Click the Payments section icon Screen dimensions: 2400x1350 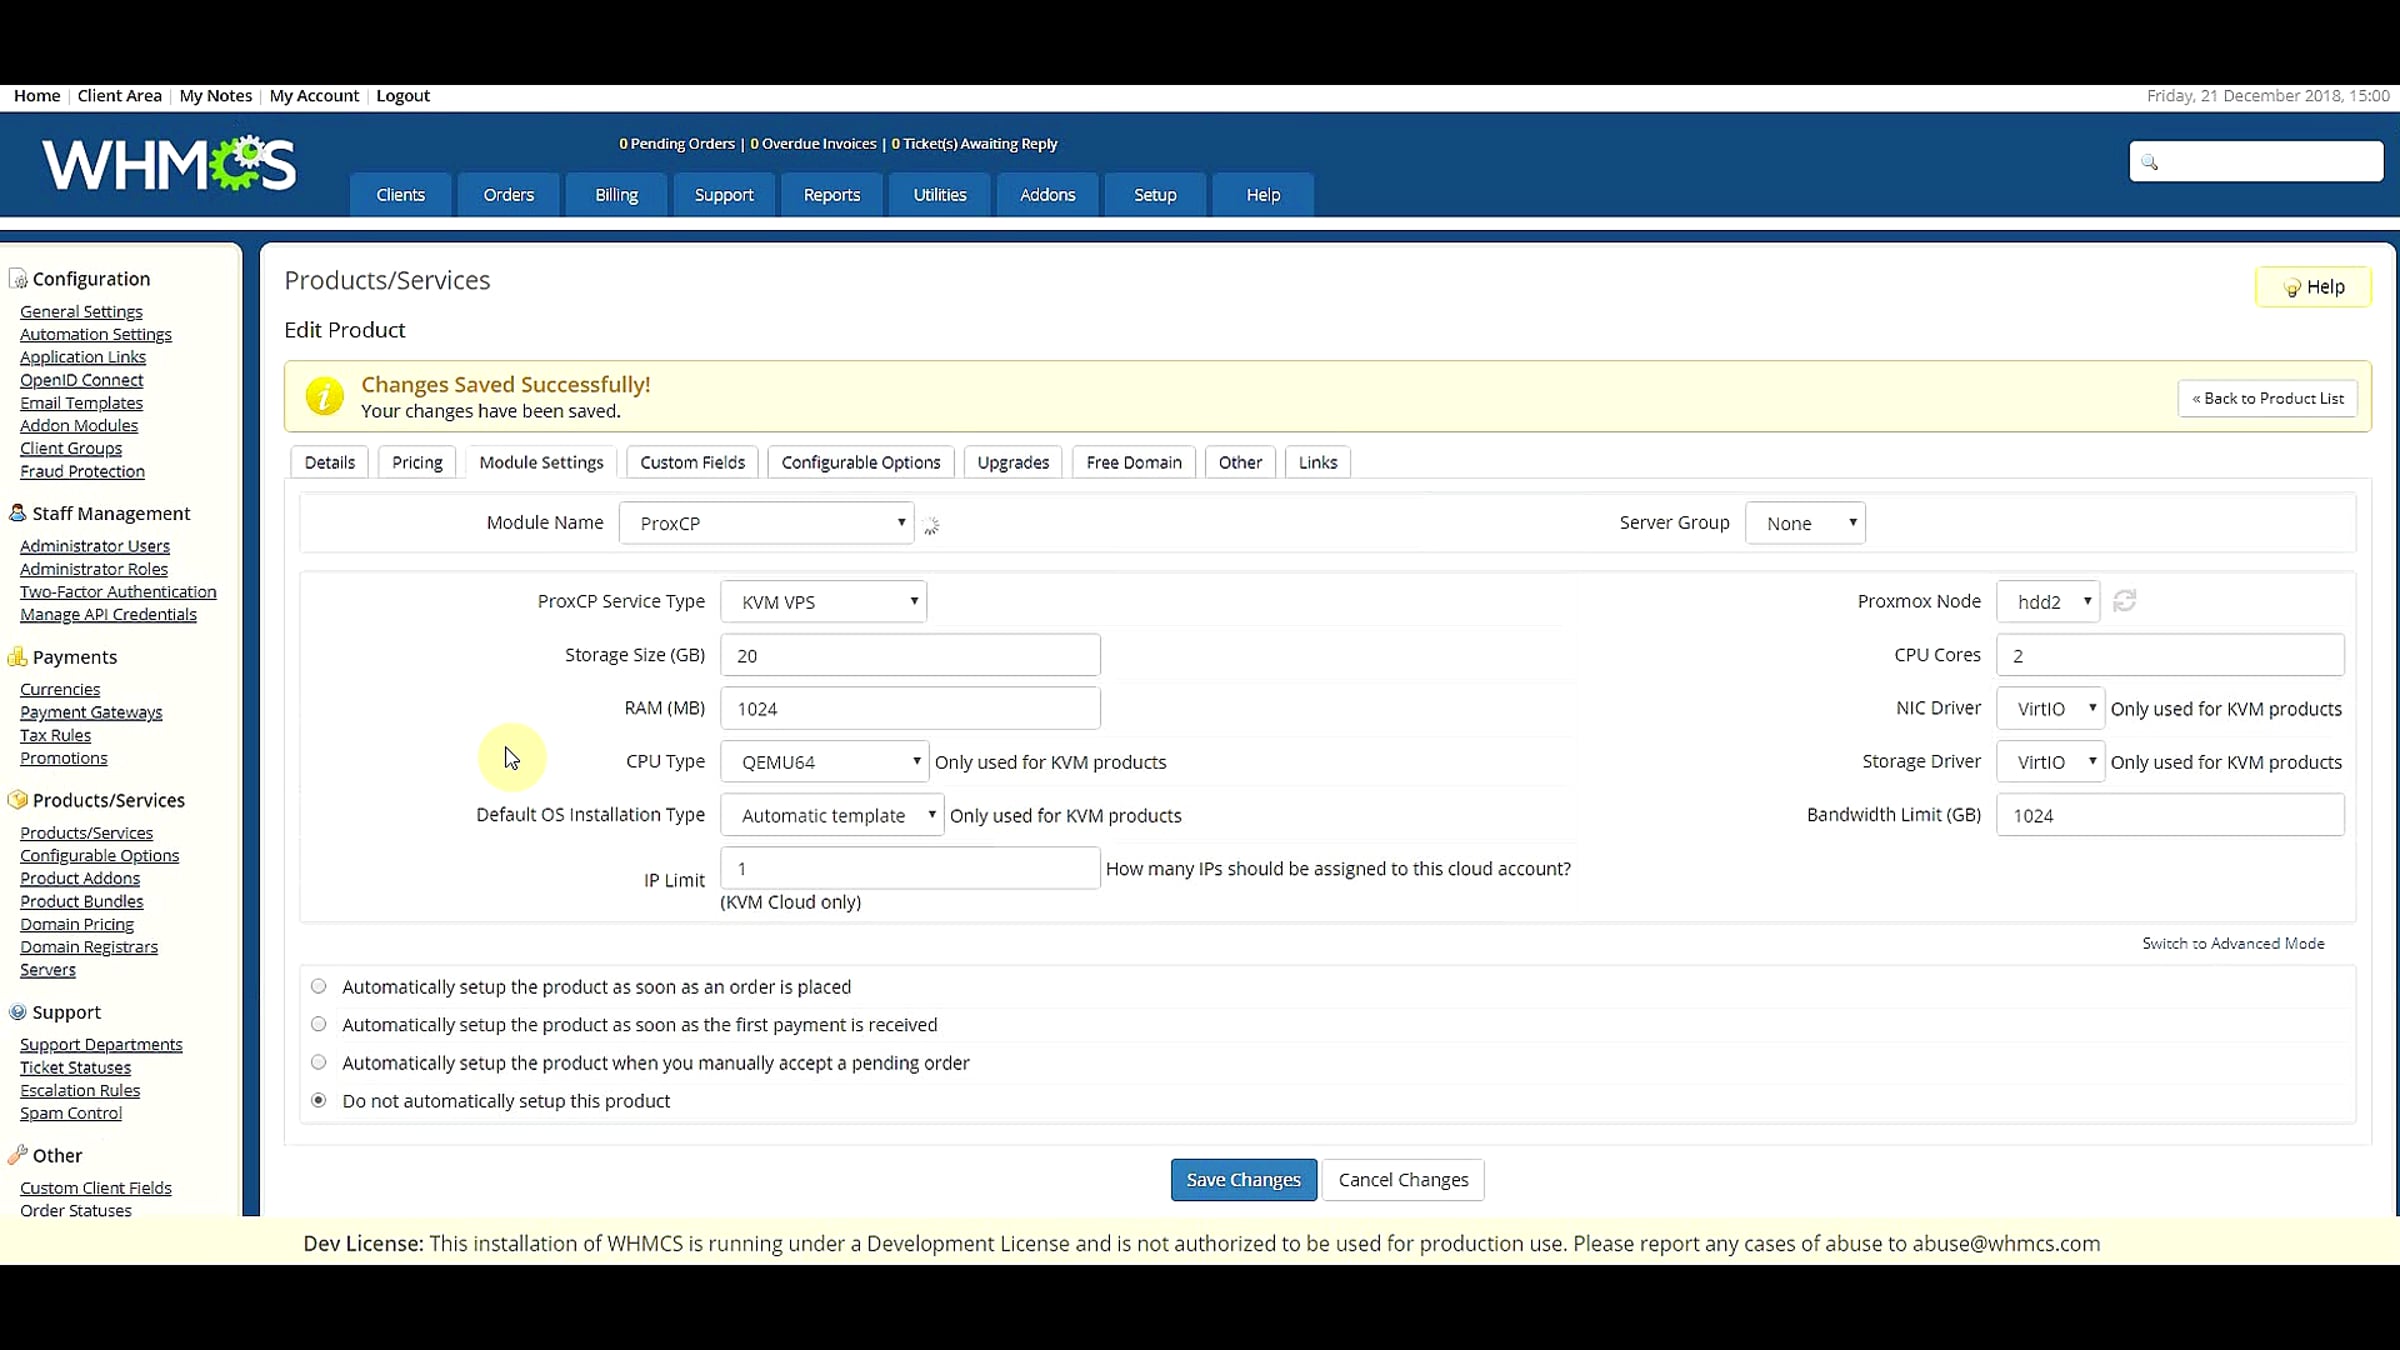click(18, 657)
